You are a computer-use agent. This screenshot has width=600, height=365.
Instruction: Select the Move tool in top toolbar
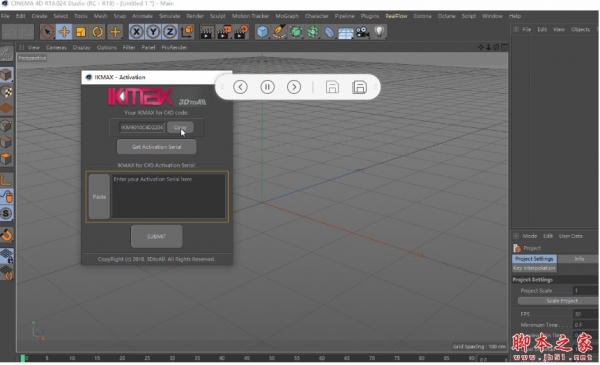click(x=64, y=32)
